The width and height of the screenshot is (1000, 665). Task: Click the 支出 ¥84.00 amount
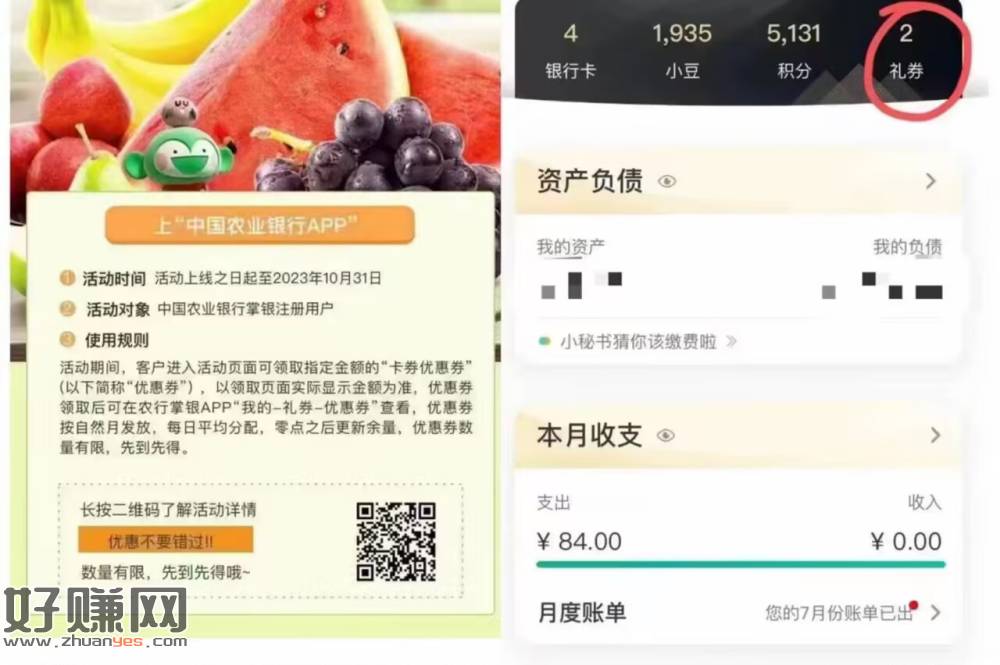pos(579,541)
